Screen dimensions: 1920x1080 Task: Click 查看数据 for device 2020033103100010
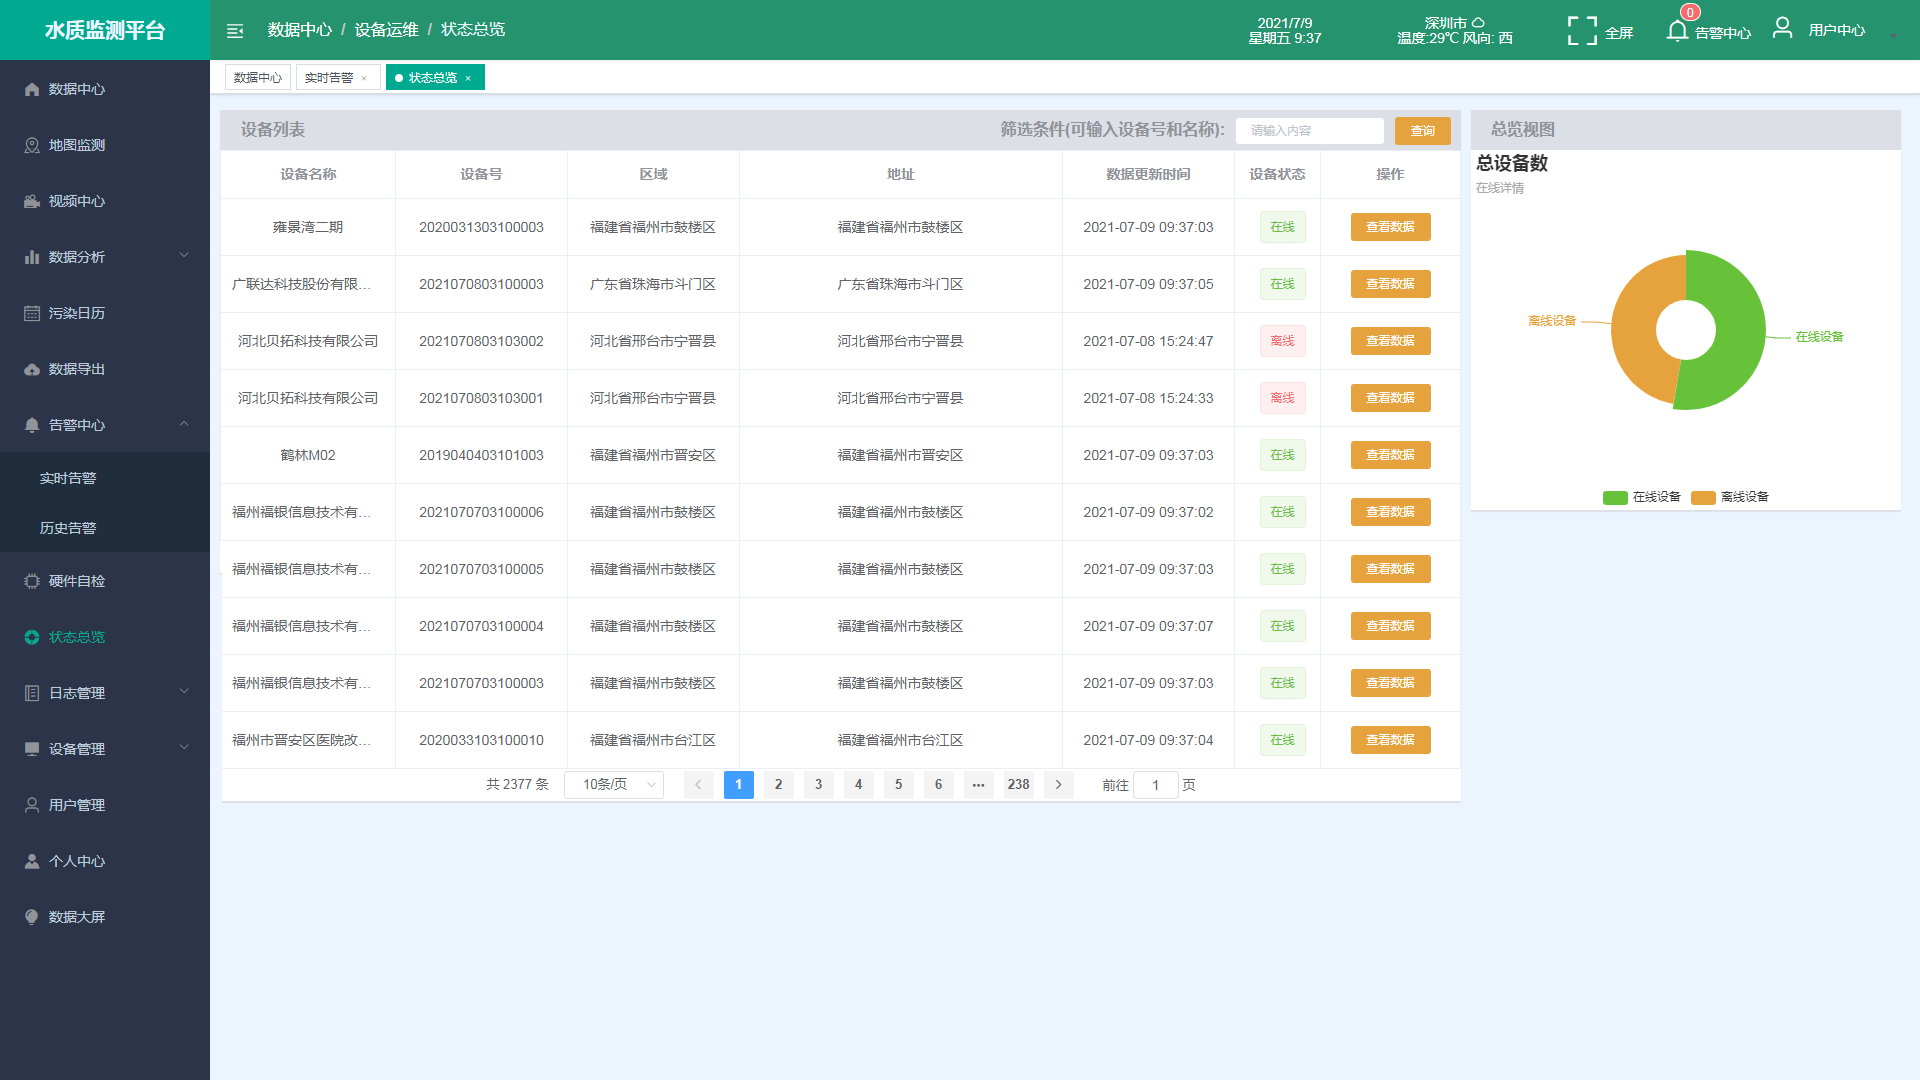1390,740
